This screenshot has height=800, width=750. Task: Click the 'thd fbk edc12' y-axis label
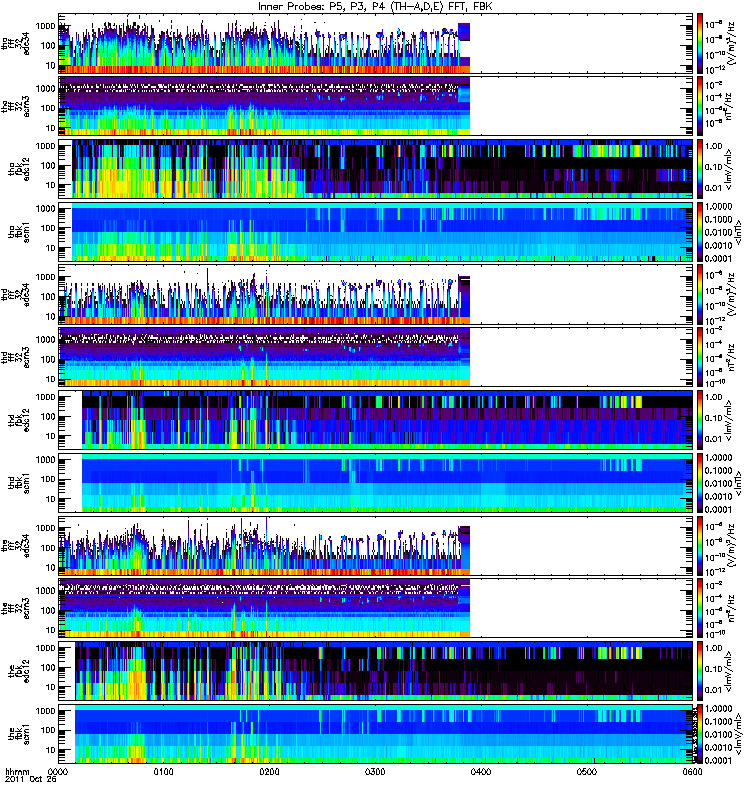pos(19,420)
